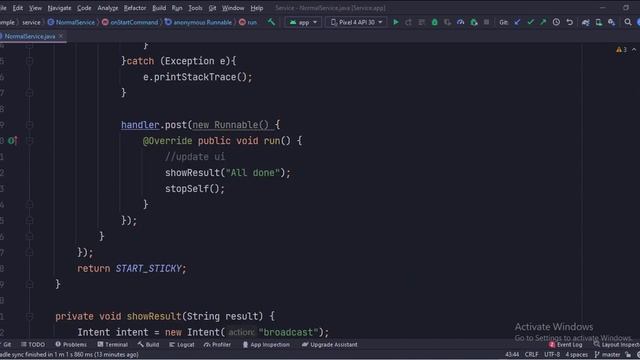Click the warning indicator showing 3 problems
Screen dimensions: 640x360
pos(621,49)
